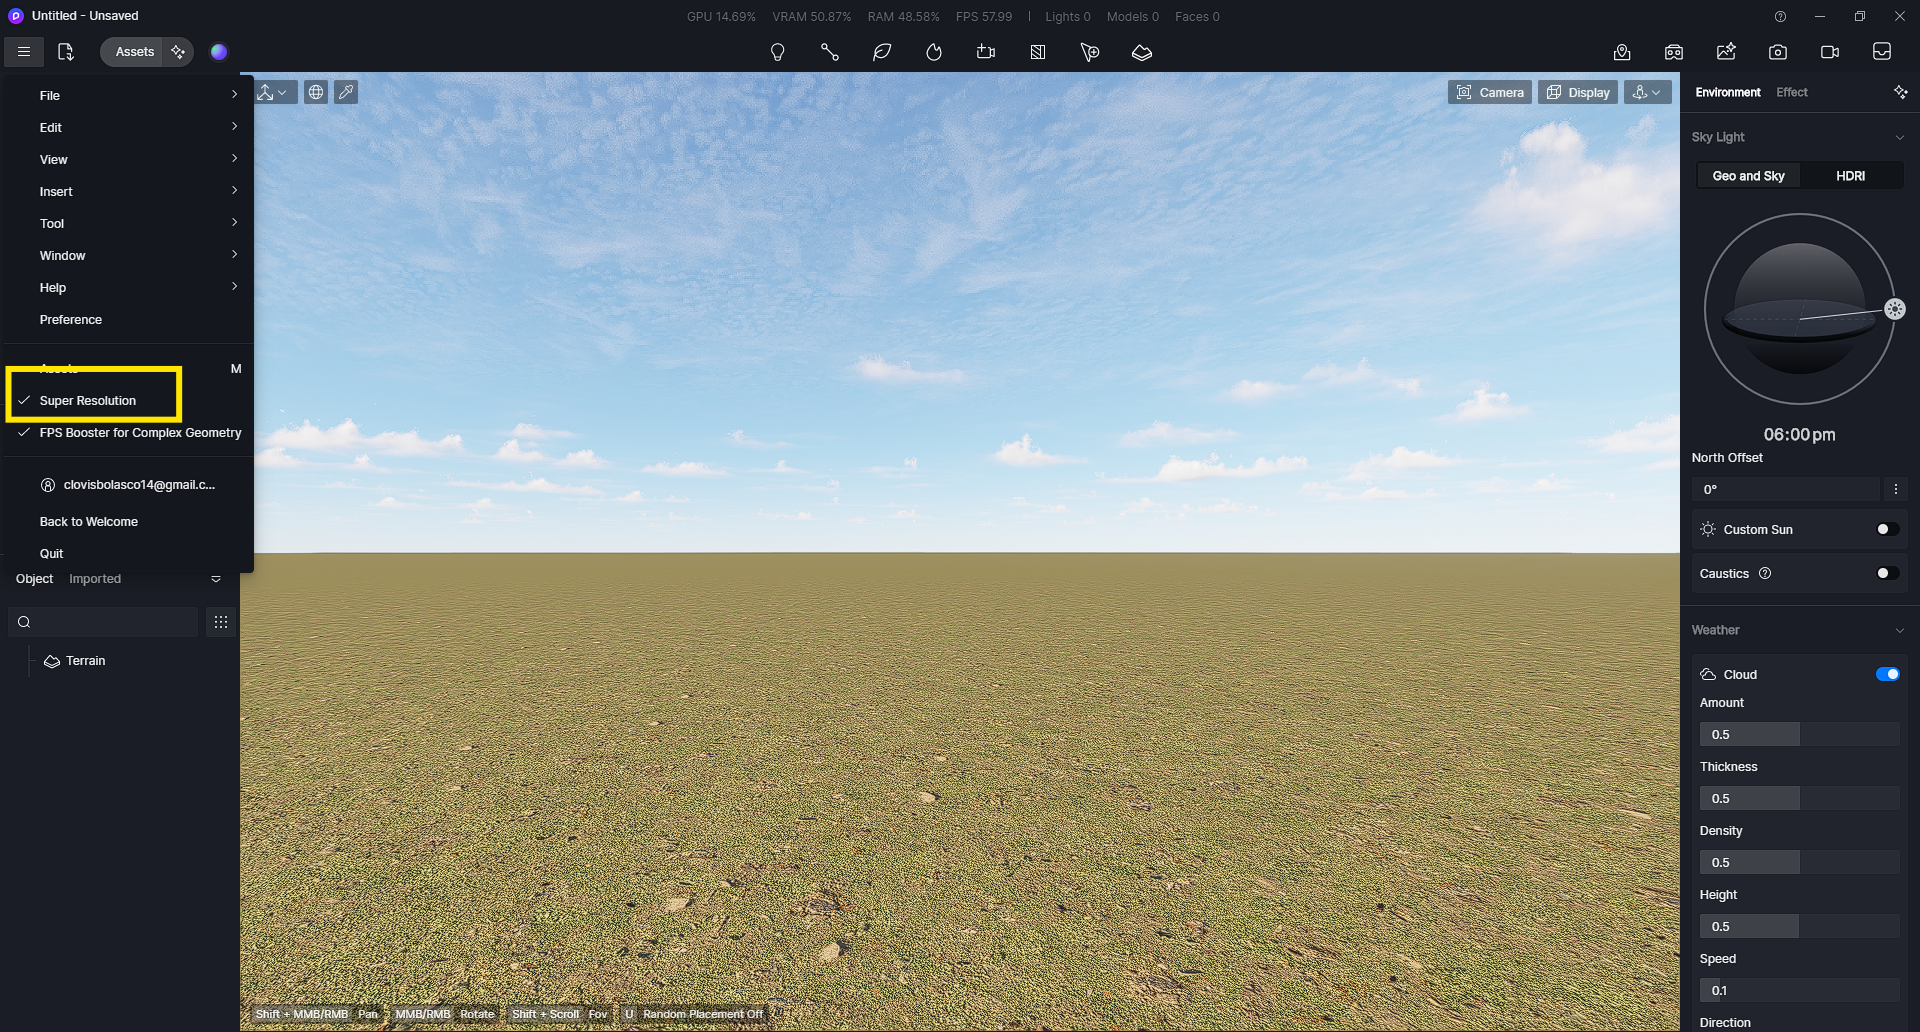Click the Assets button
This screenshot has height=1032, width=1920.
(134, 52)
